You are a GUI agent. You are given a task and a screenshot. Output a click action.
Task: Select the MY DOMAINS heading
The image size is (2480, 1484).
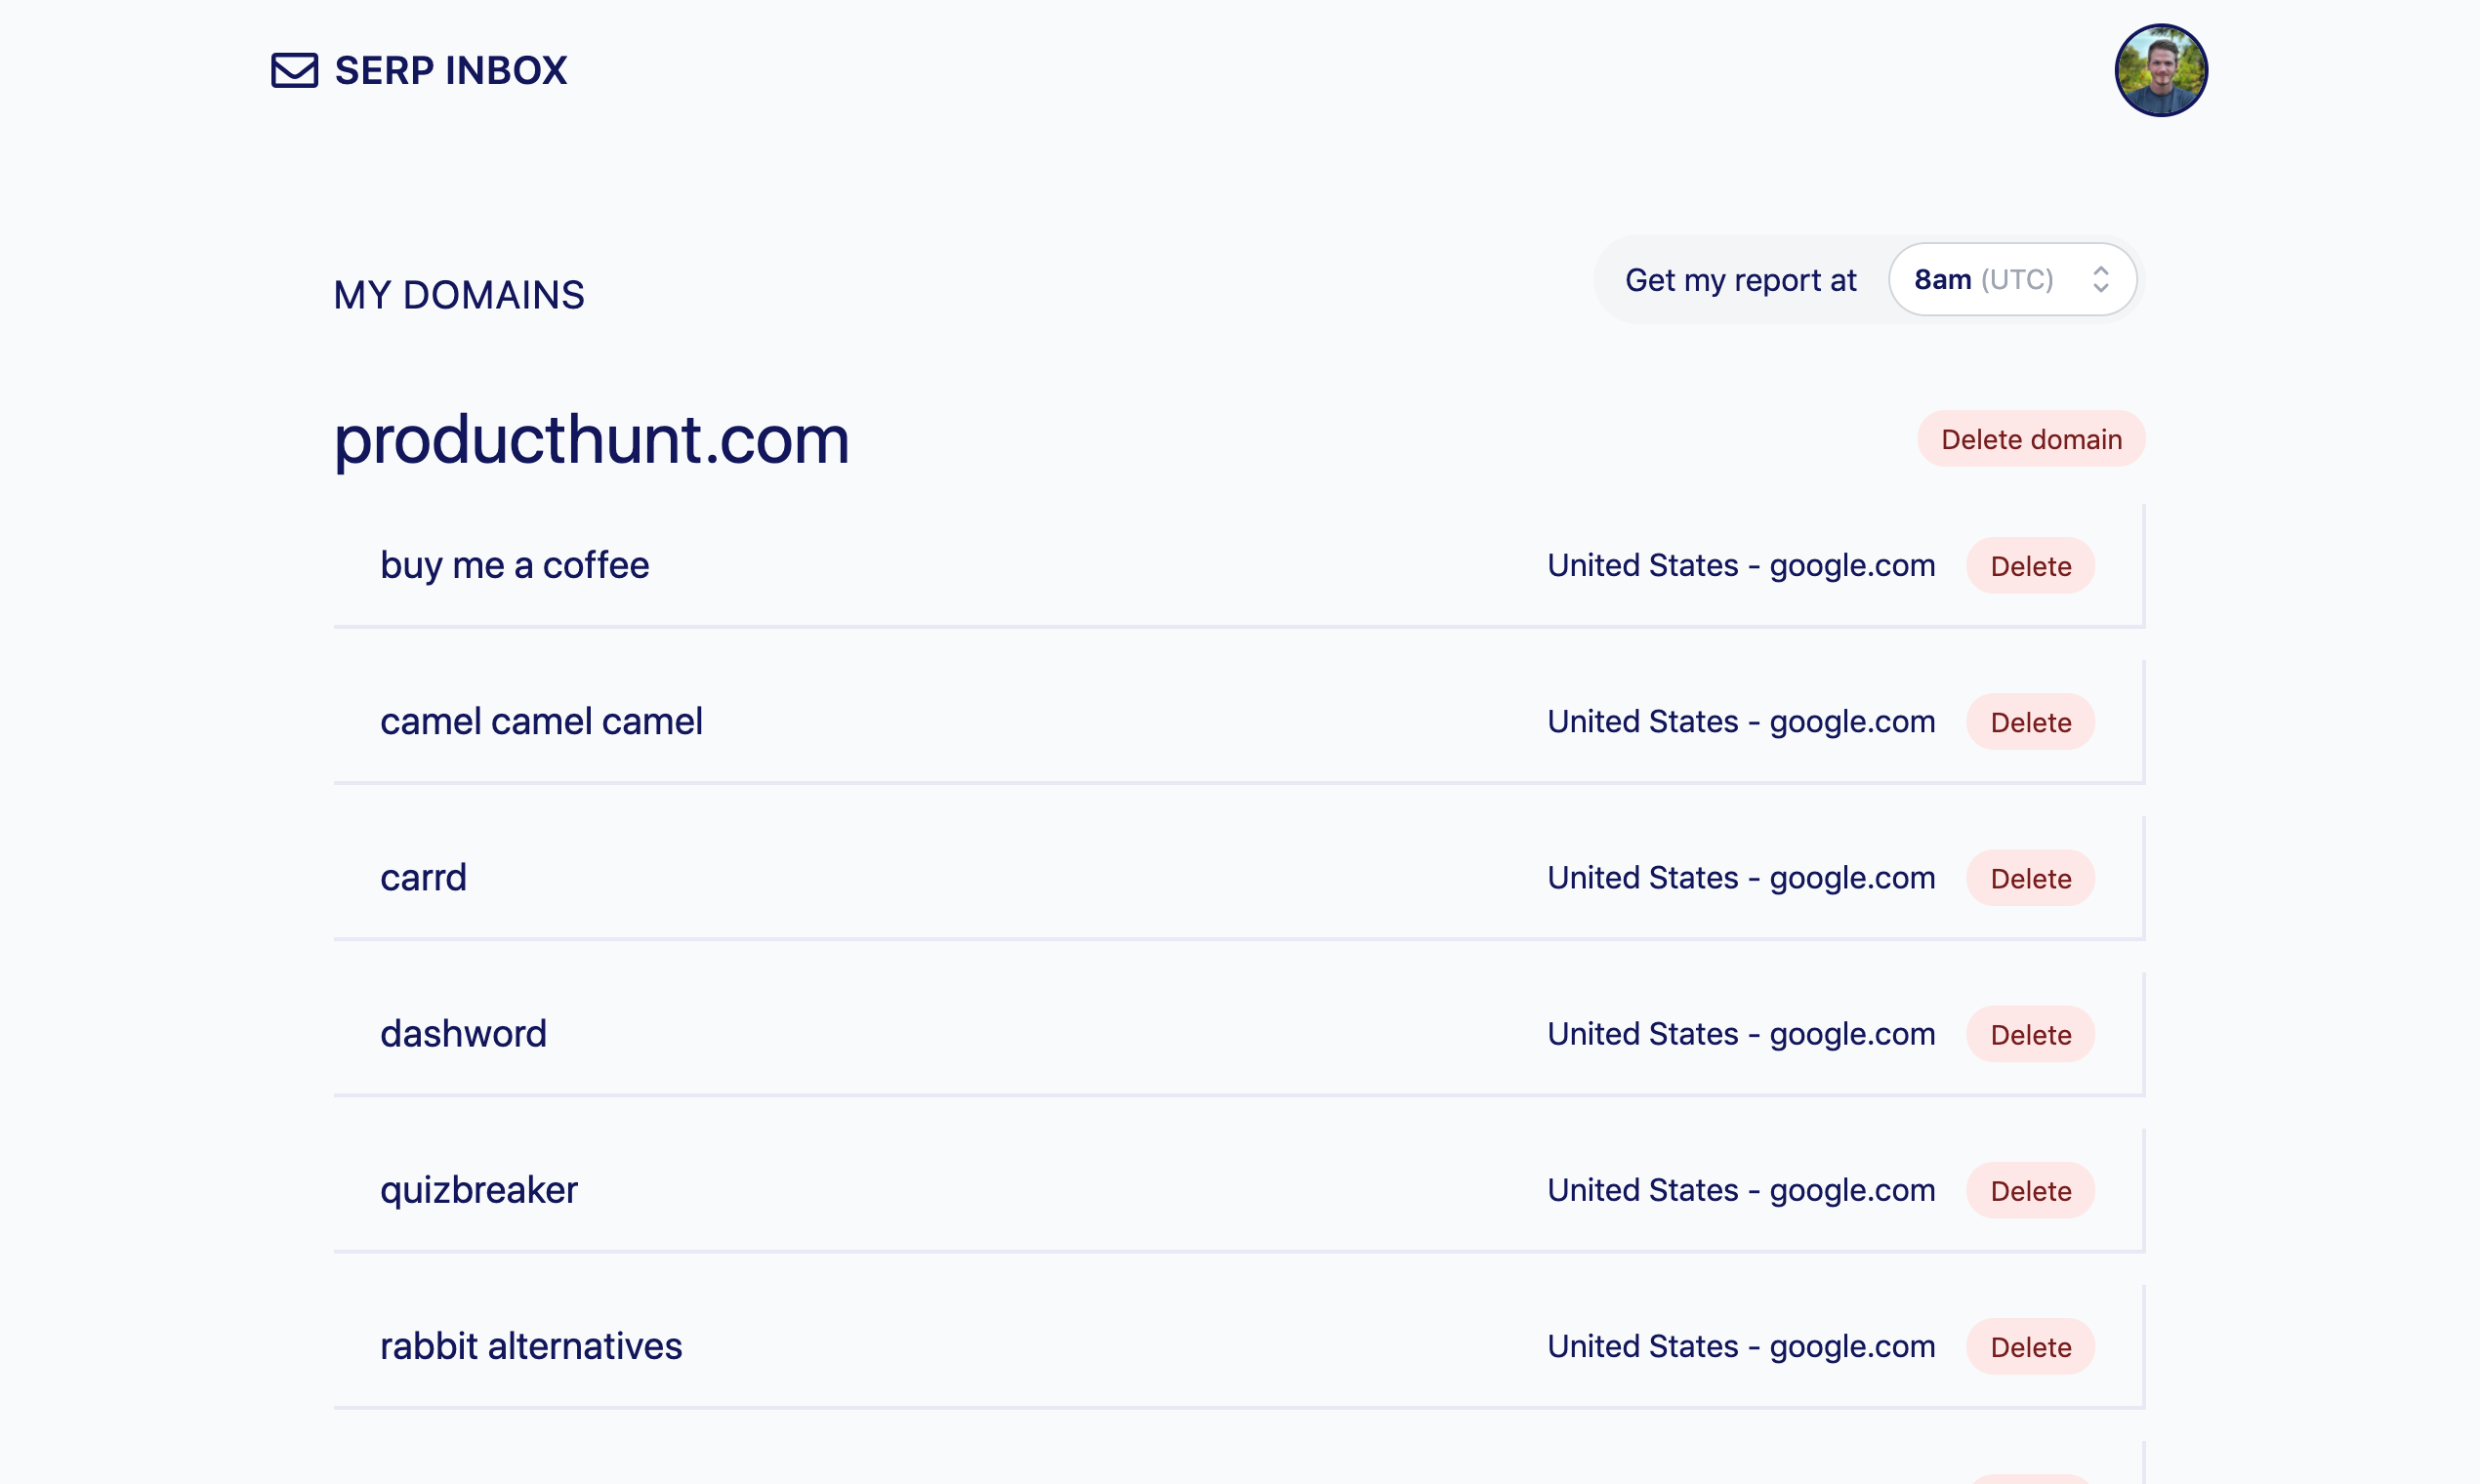[459, 294]
